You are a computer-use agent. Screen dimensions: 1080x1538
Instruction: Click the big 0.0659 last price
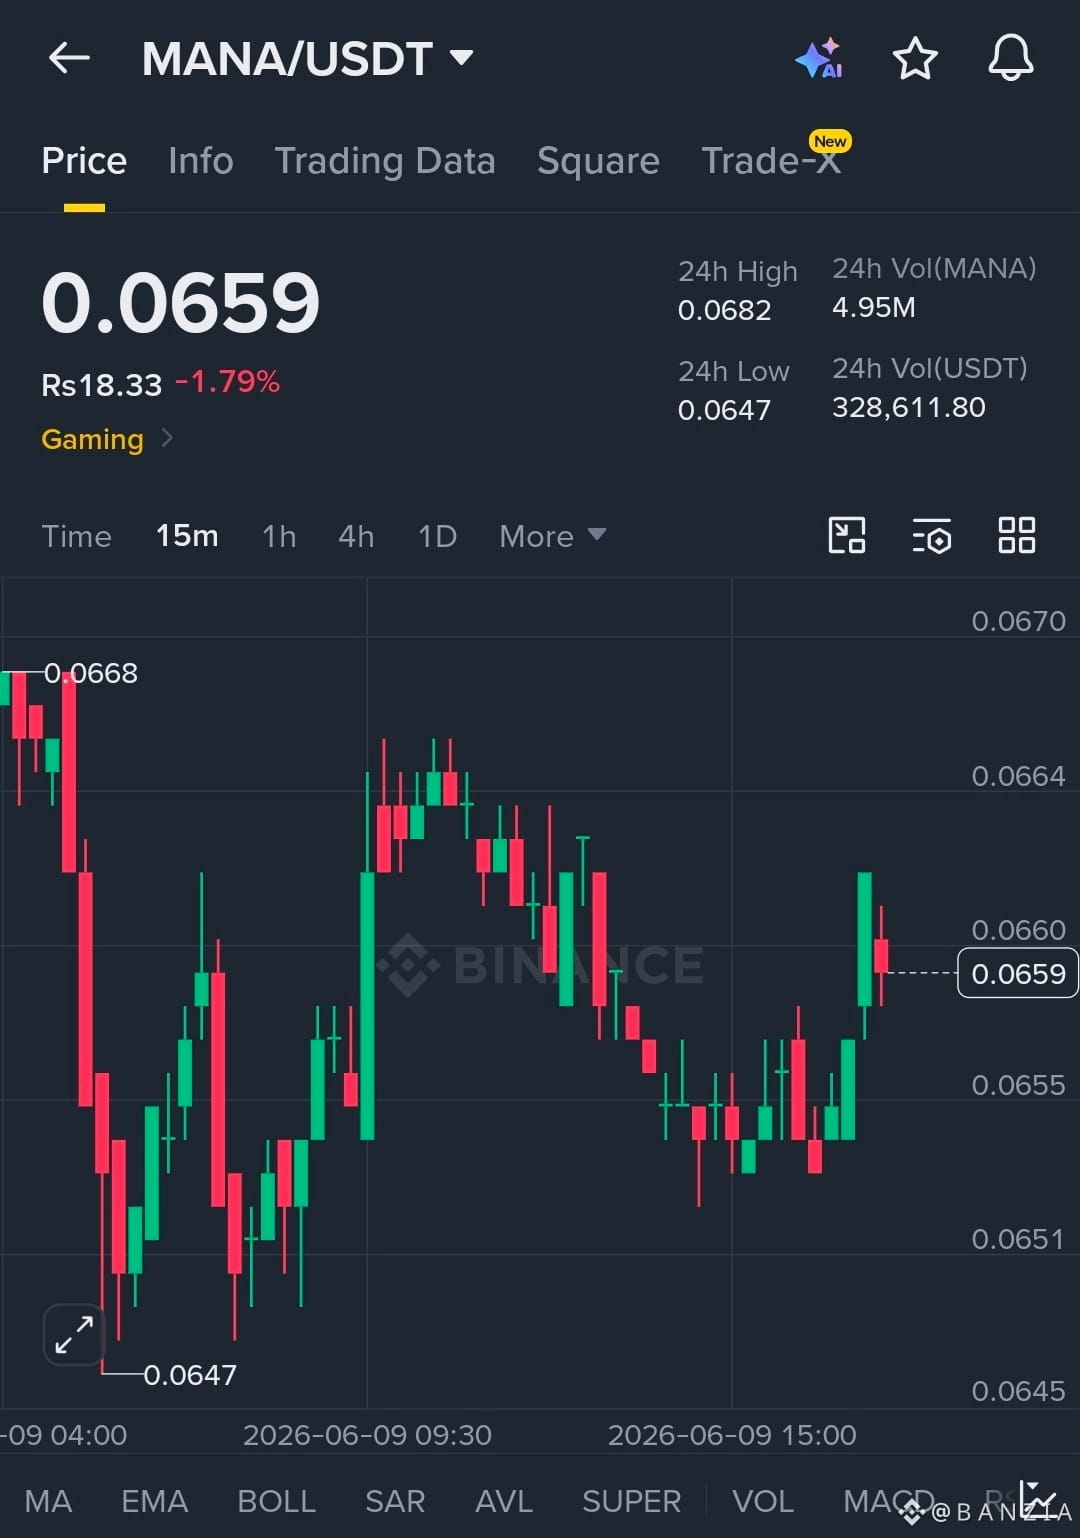point(181,303)
